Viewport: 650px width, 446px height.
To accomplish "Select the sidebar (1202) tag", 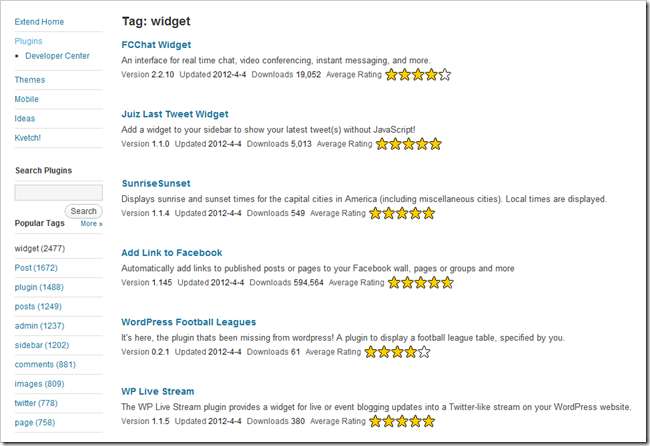I will [x=42, y=344].
